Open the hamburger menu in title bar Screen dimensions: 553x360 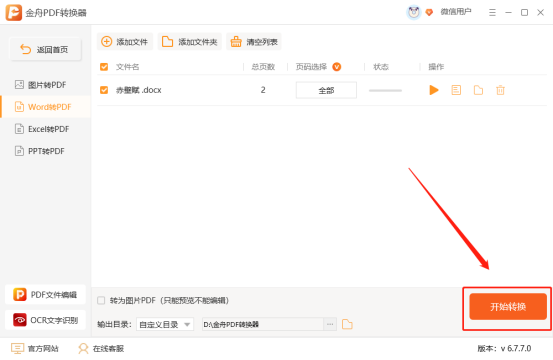[492, 13]
